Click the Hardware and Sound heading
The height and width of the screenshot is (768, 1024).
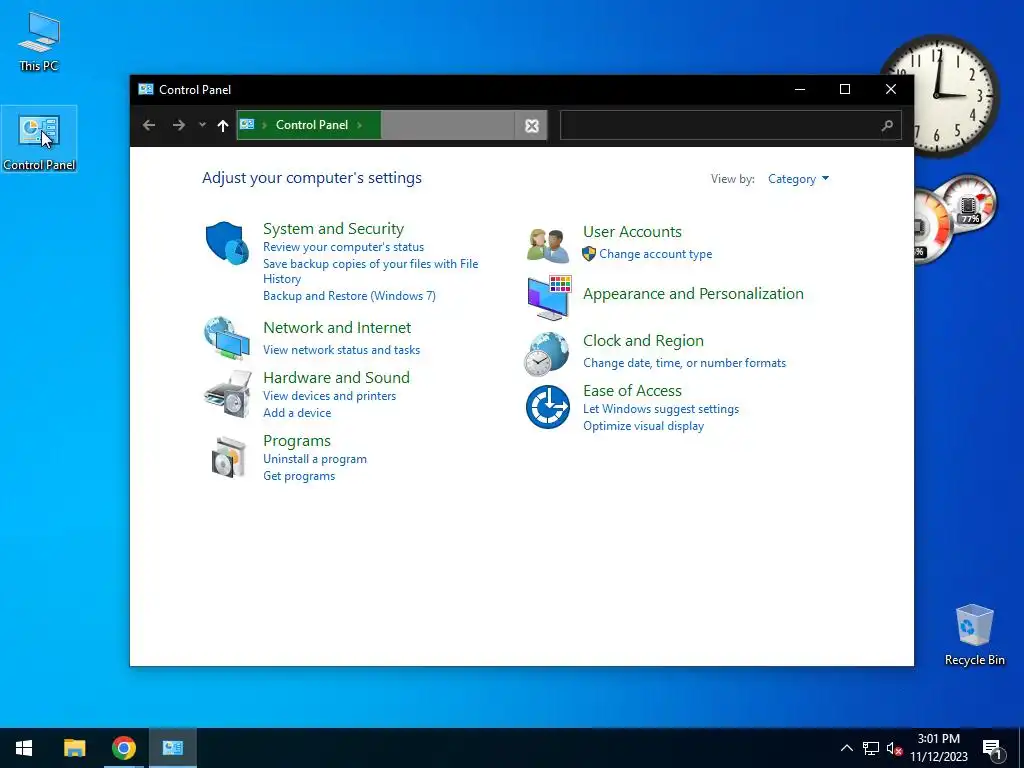coord(336,377)
